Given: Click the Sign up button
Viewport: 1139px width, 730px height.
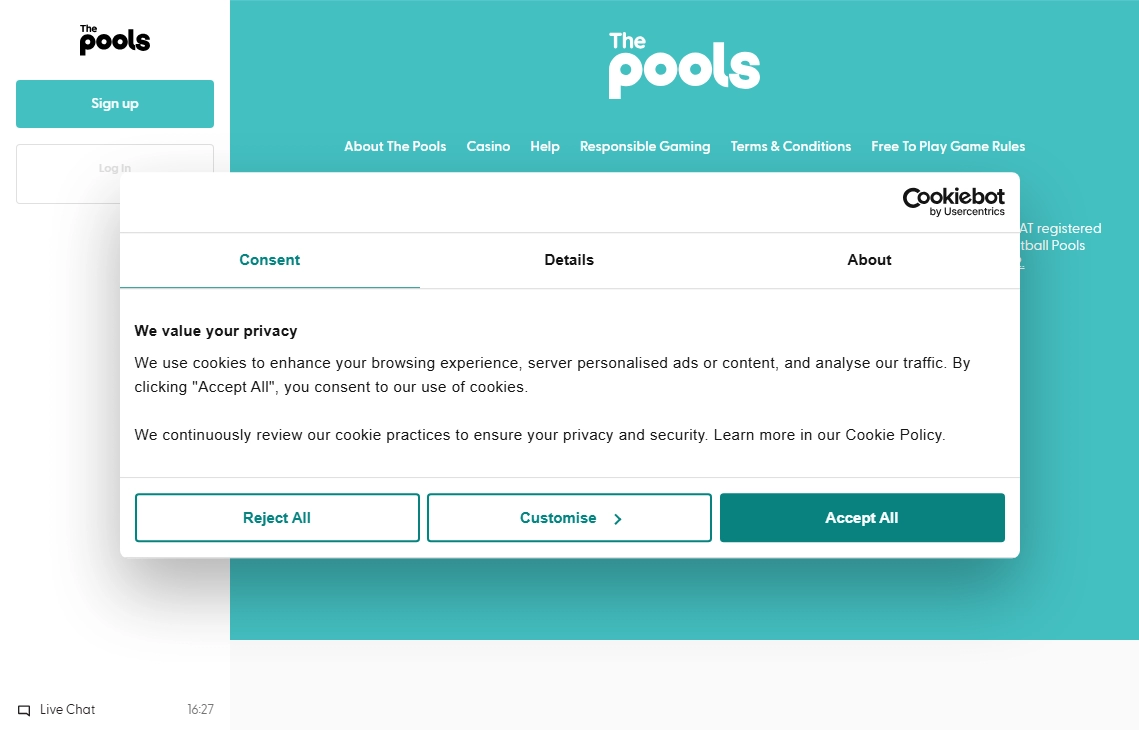Looking at the screenshot, I should [115, 104].
